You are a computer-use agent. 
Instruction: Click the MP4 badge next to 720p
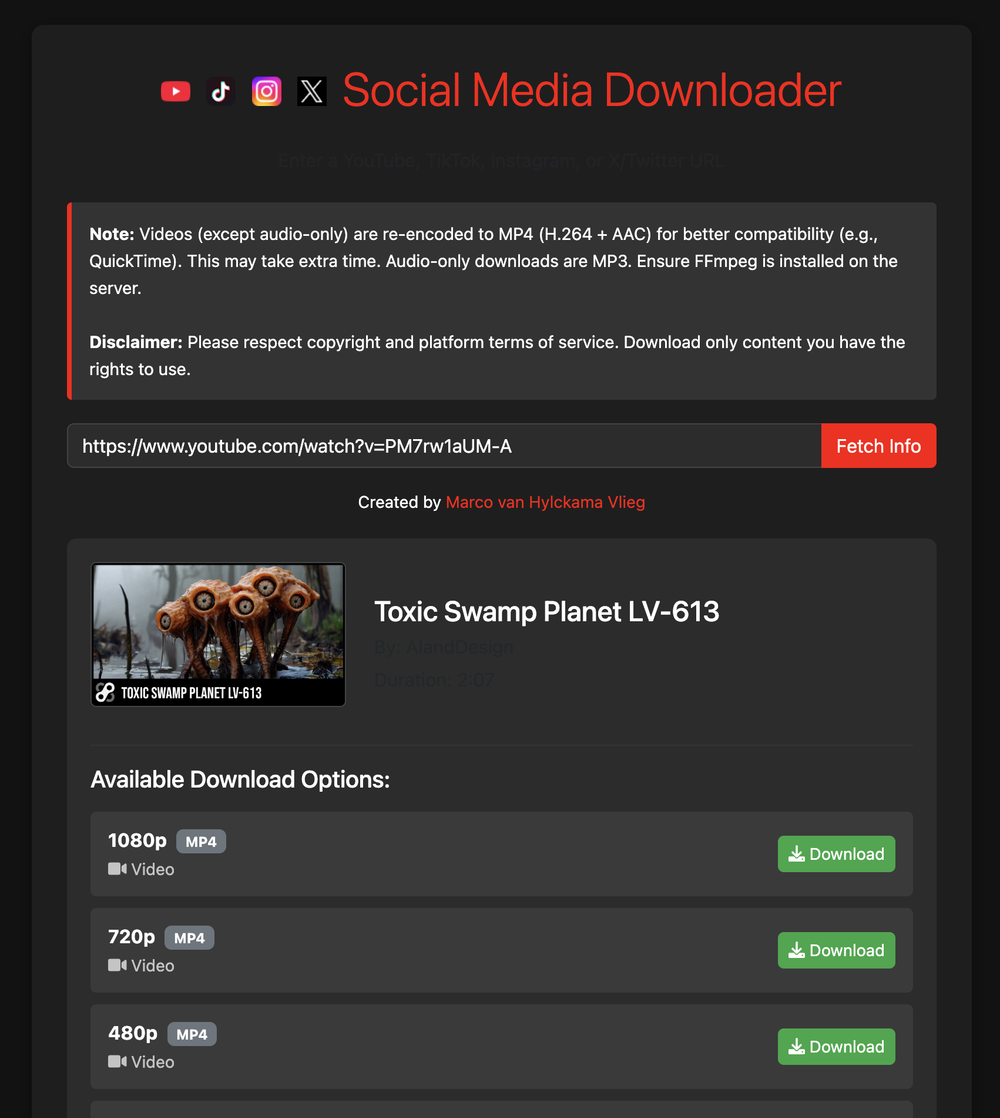[189, 938]
